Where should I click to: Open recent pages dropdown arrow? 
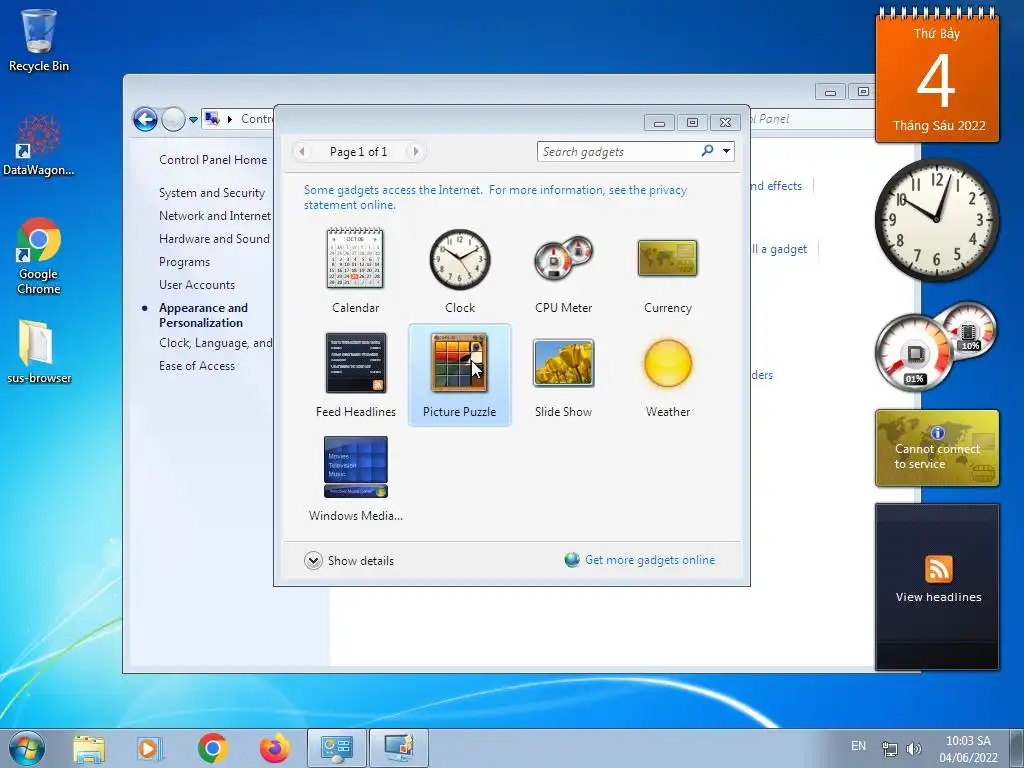pyautogui.click(x=193, y=120)
